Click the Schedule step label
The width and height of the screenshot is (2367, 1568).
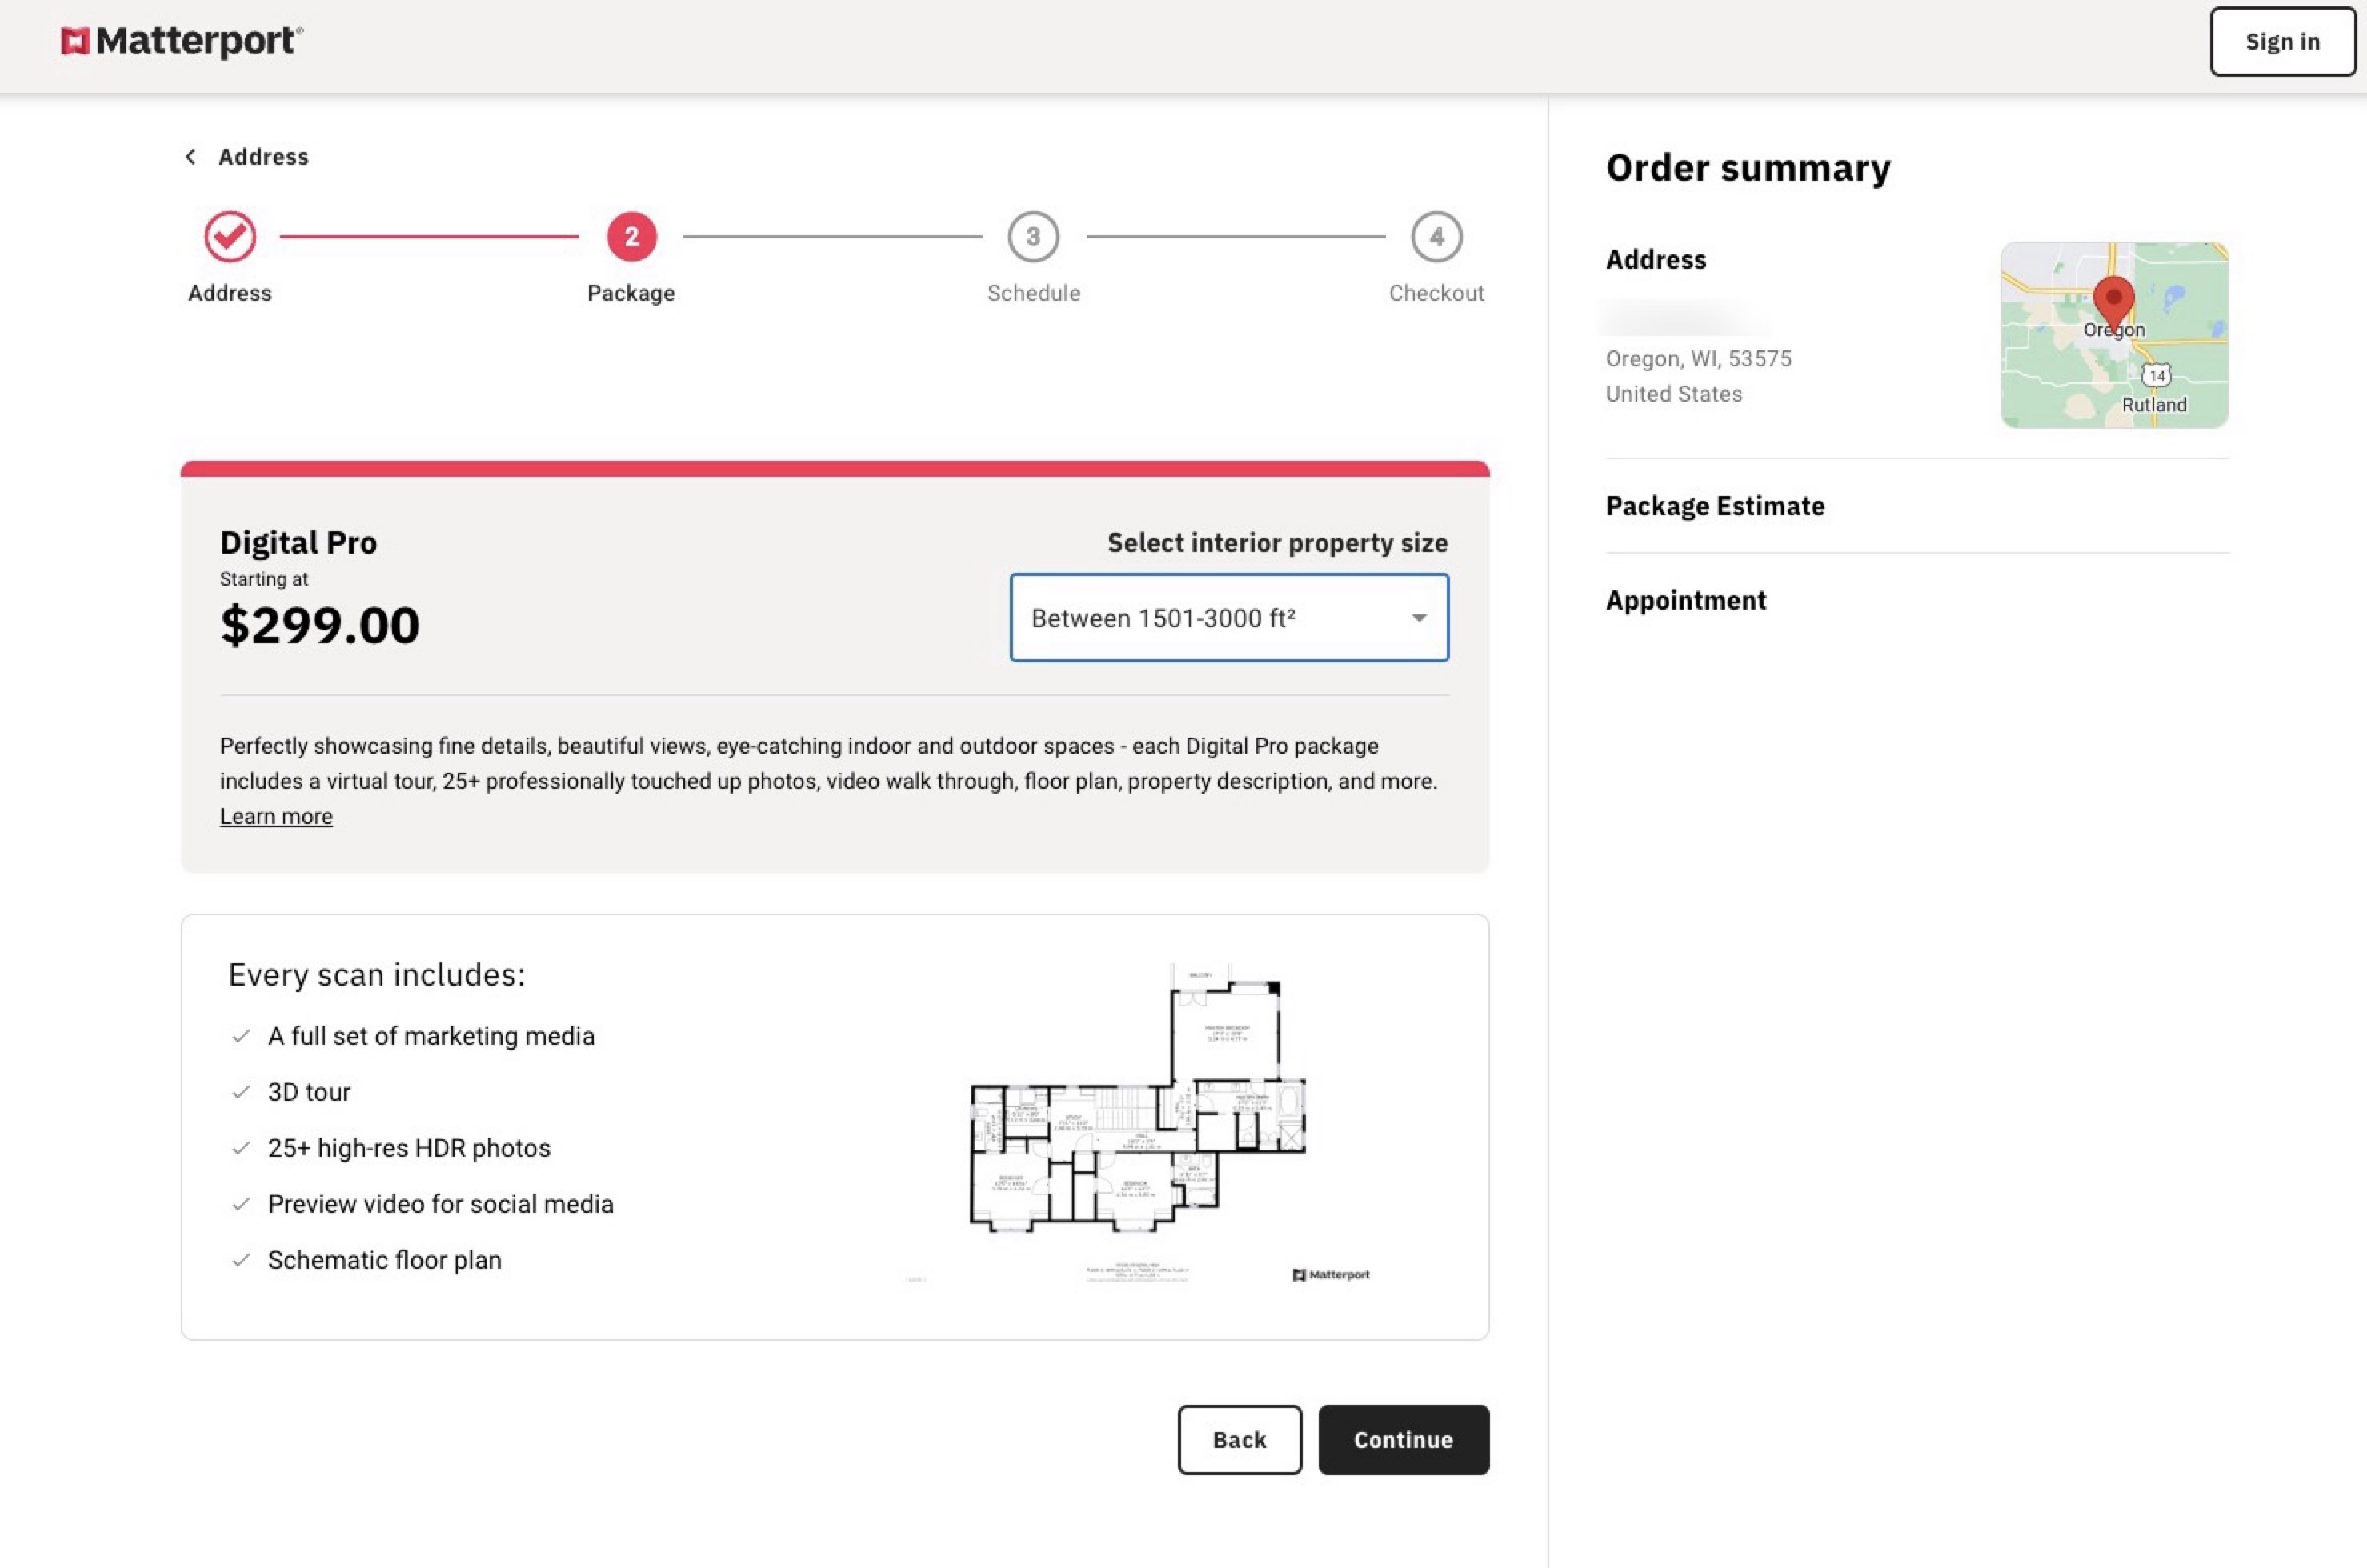(x=1033, y=293)
